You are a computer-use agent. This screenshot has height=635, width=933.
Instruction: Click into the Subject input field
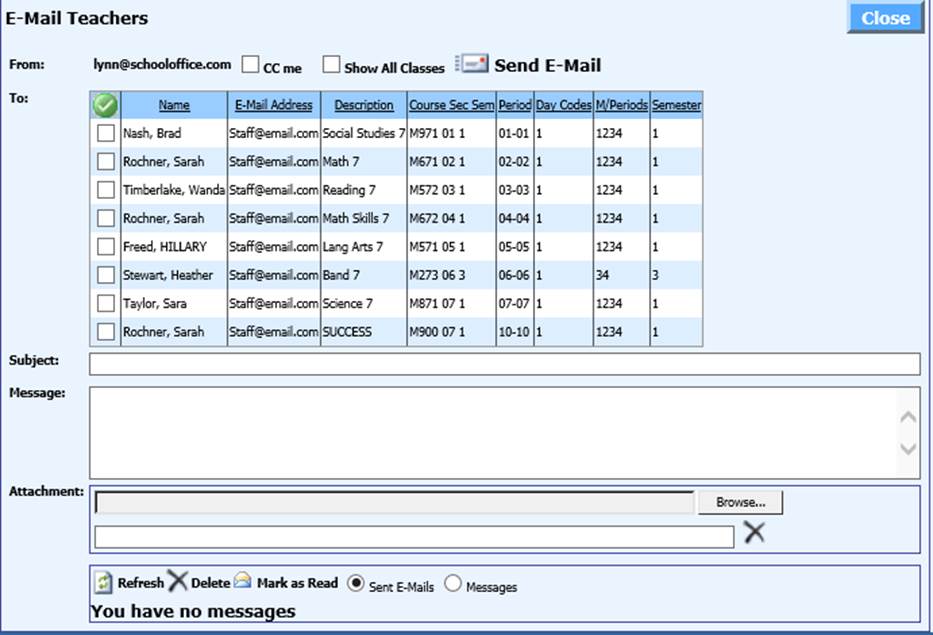tap(504, 363)
